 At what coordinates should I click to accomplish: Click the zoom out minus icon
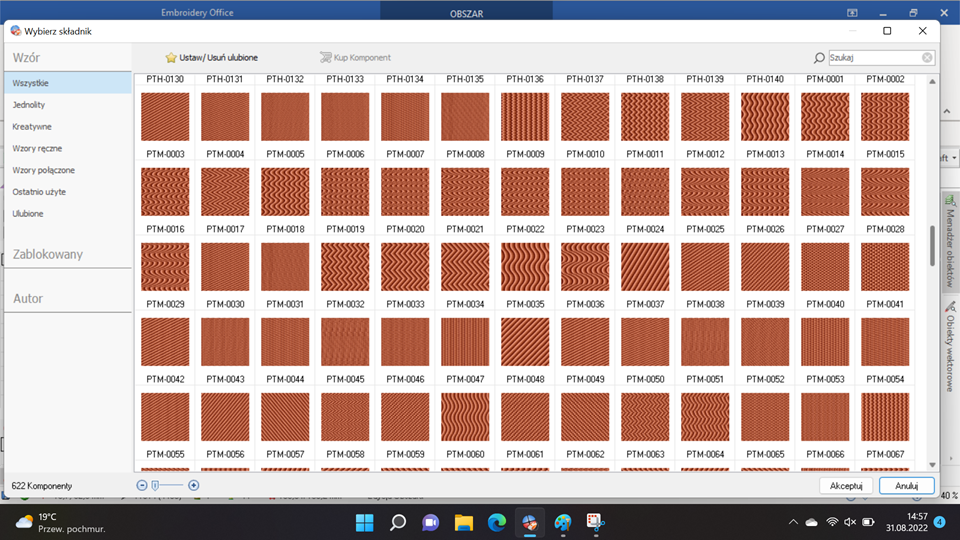pos(142,485)
